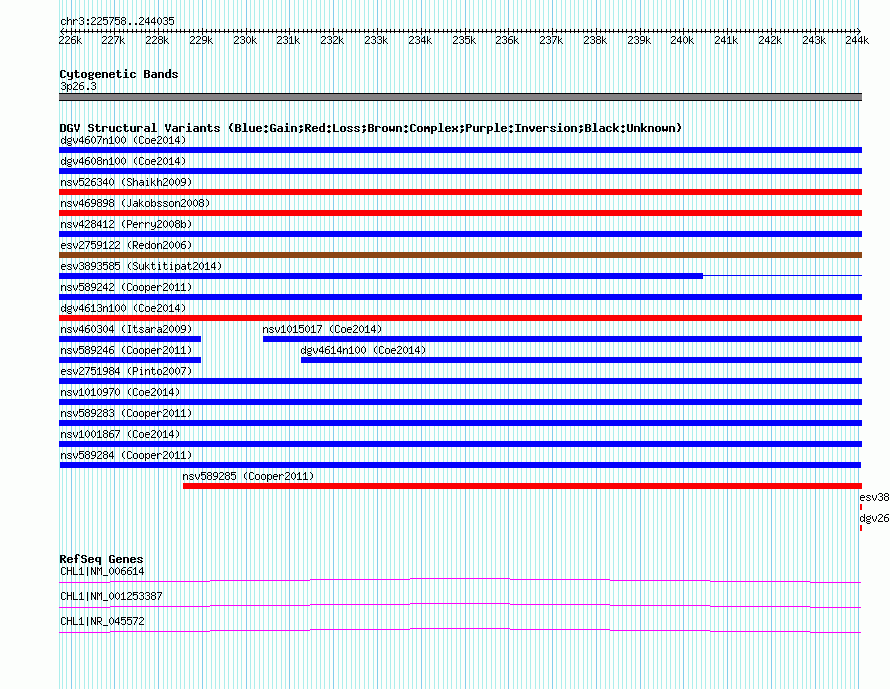
Task: Select the short nsv589246 blue bar
Action: [130, 360]
